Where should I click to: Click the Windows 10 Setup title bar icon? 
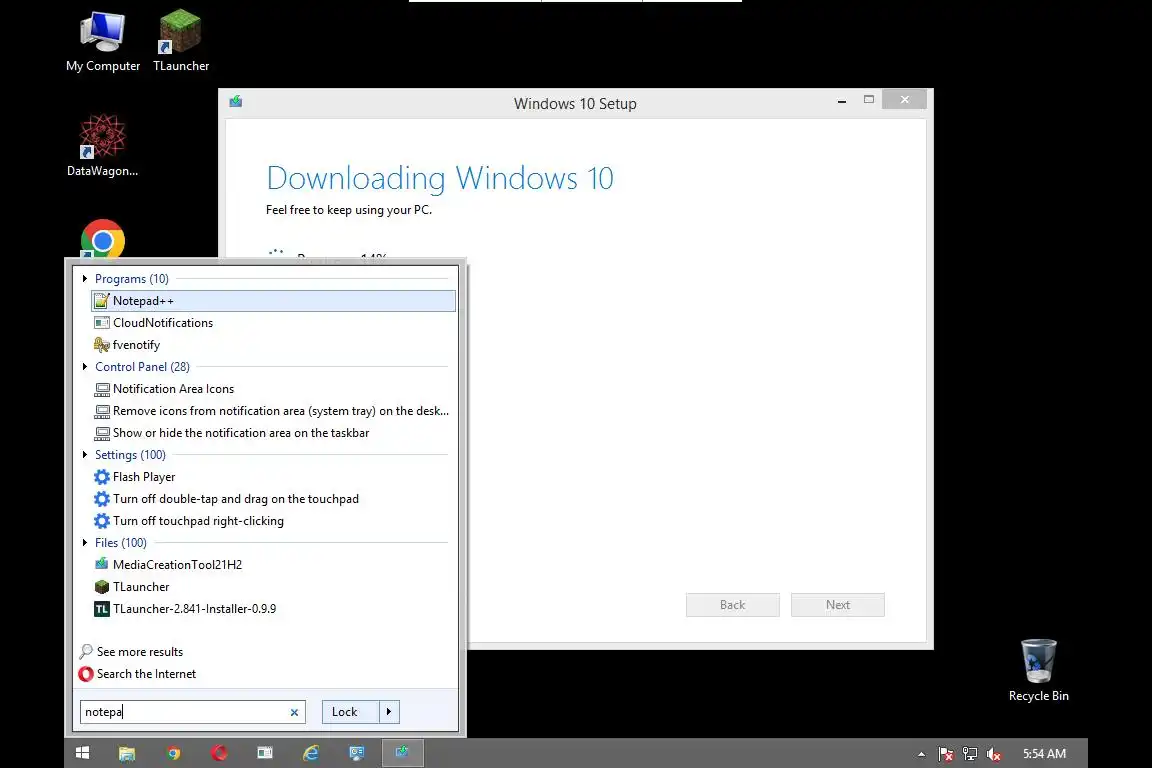(x=235, y=101)
